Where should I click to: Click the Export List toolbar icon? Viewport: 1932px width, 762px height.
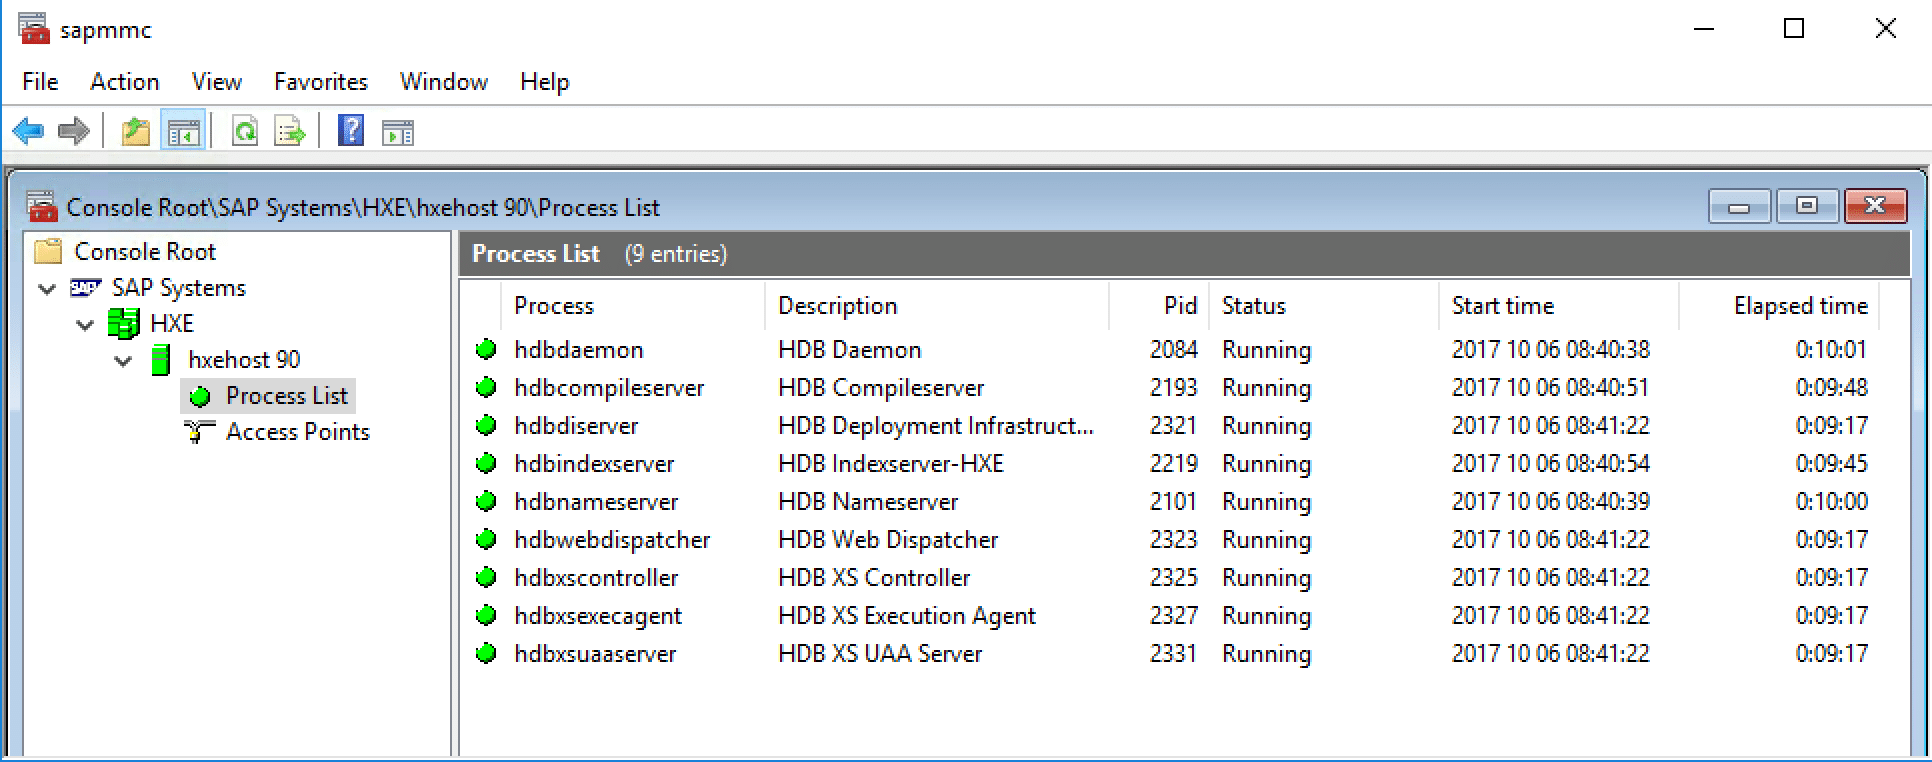[x=290, y=132]
